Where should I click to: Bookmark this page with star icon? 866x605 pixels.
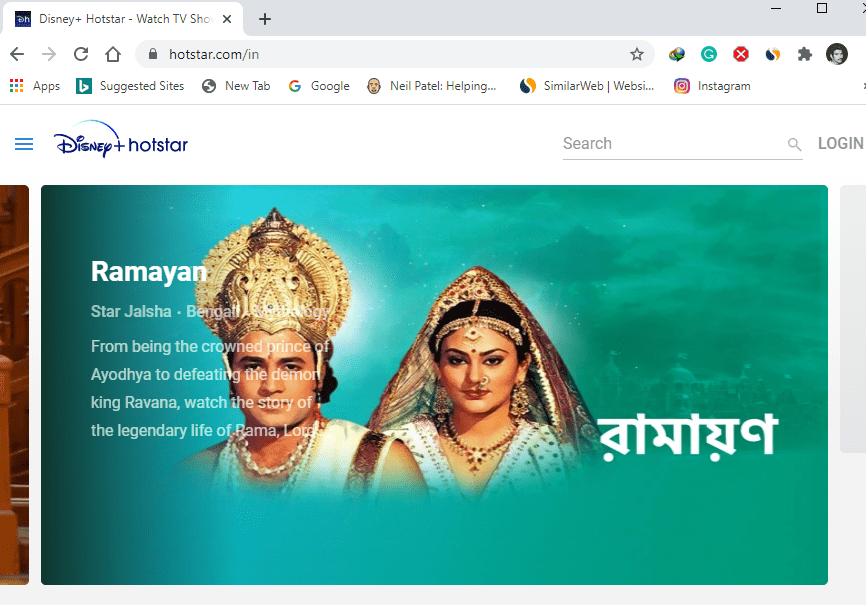tap(637, 54)
